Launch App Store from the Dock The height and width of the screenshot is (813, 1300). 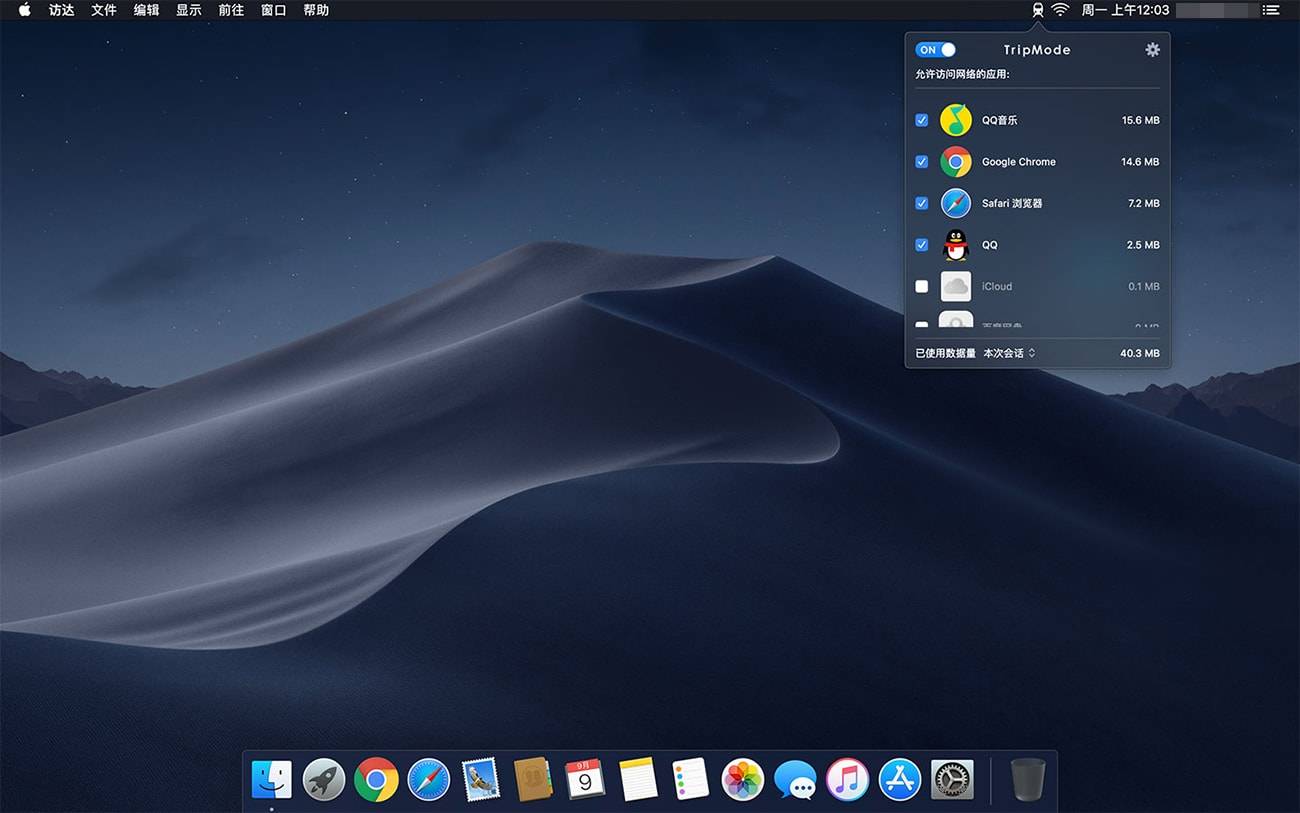(899, 780)
